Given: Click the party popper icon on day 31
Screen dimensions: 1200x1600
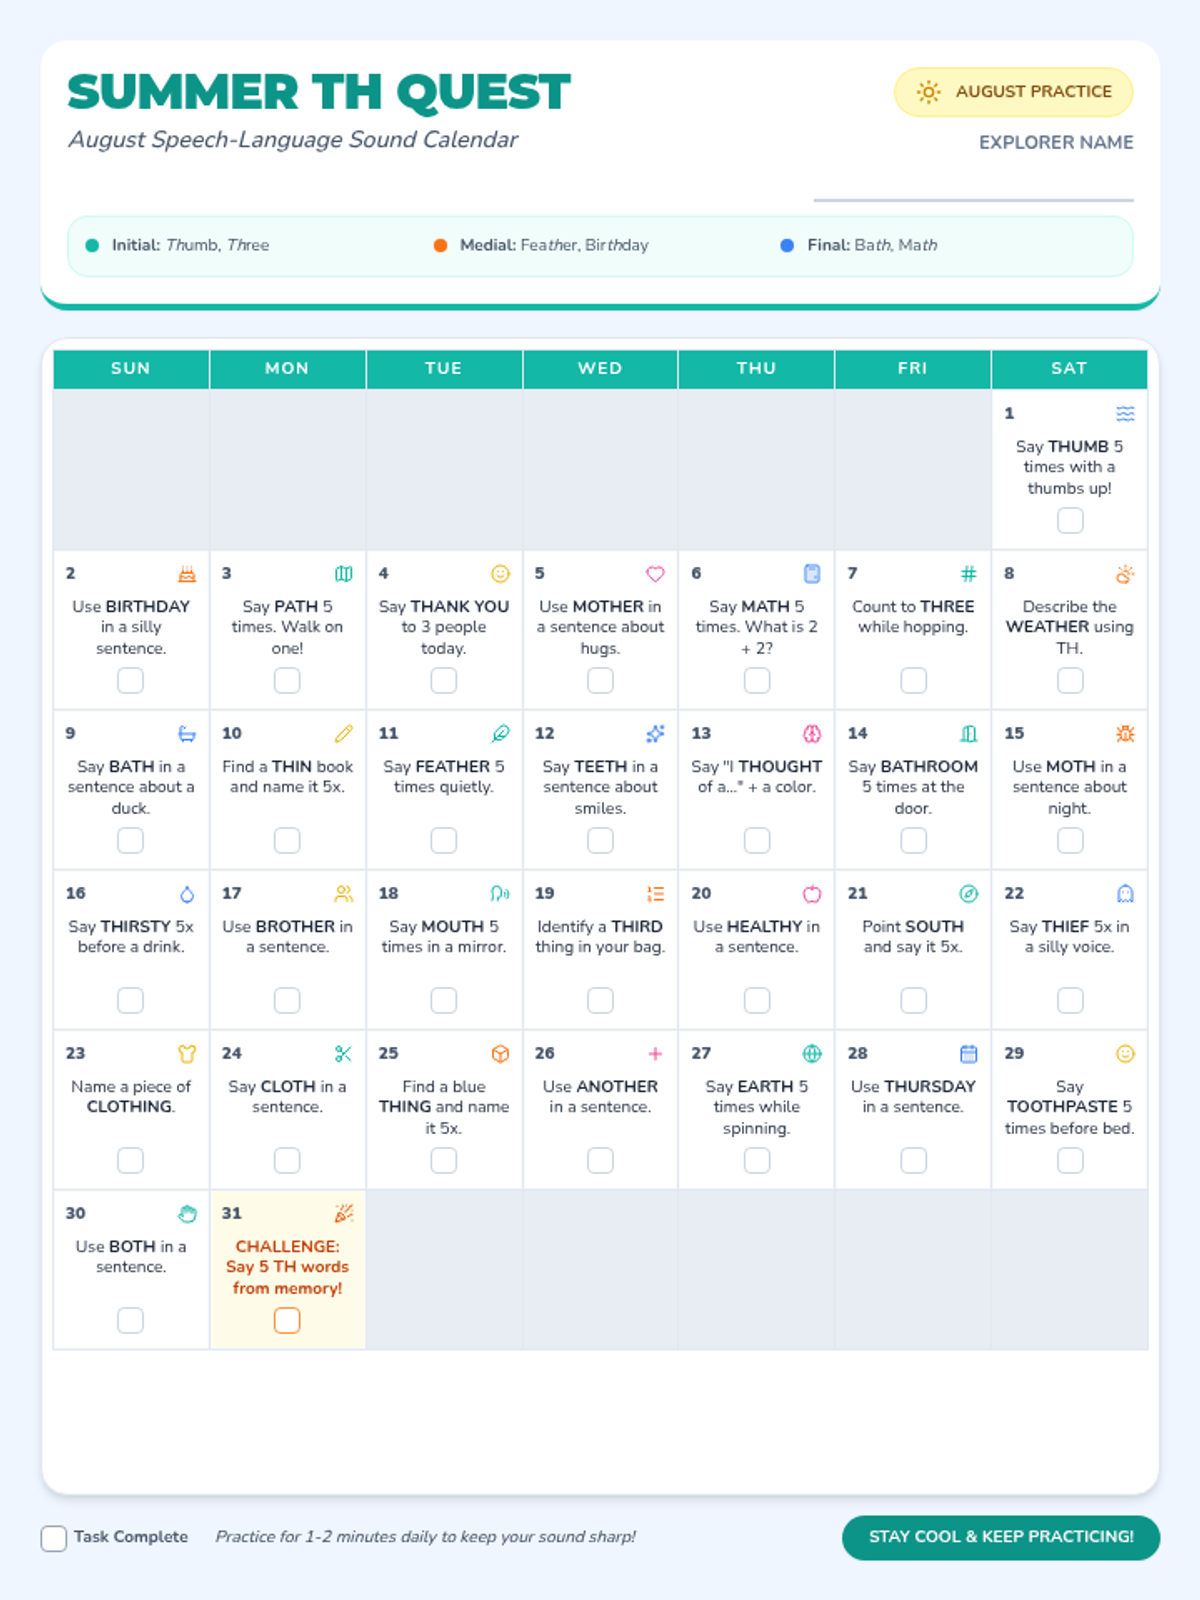Looking at the screenshot, I should (x=343, y=1214).
